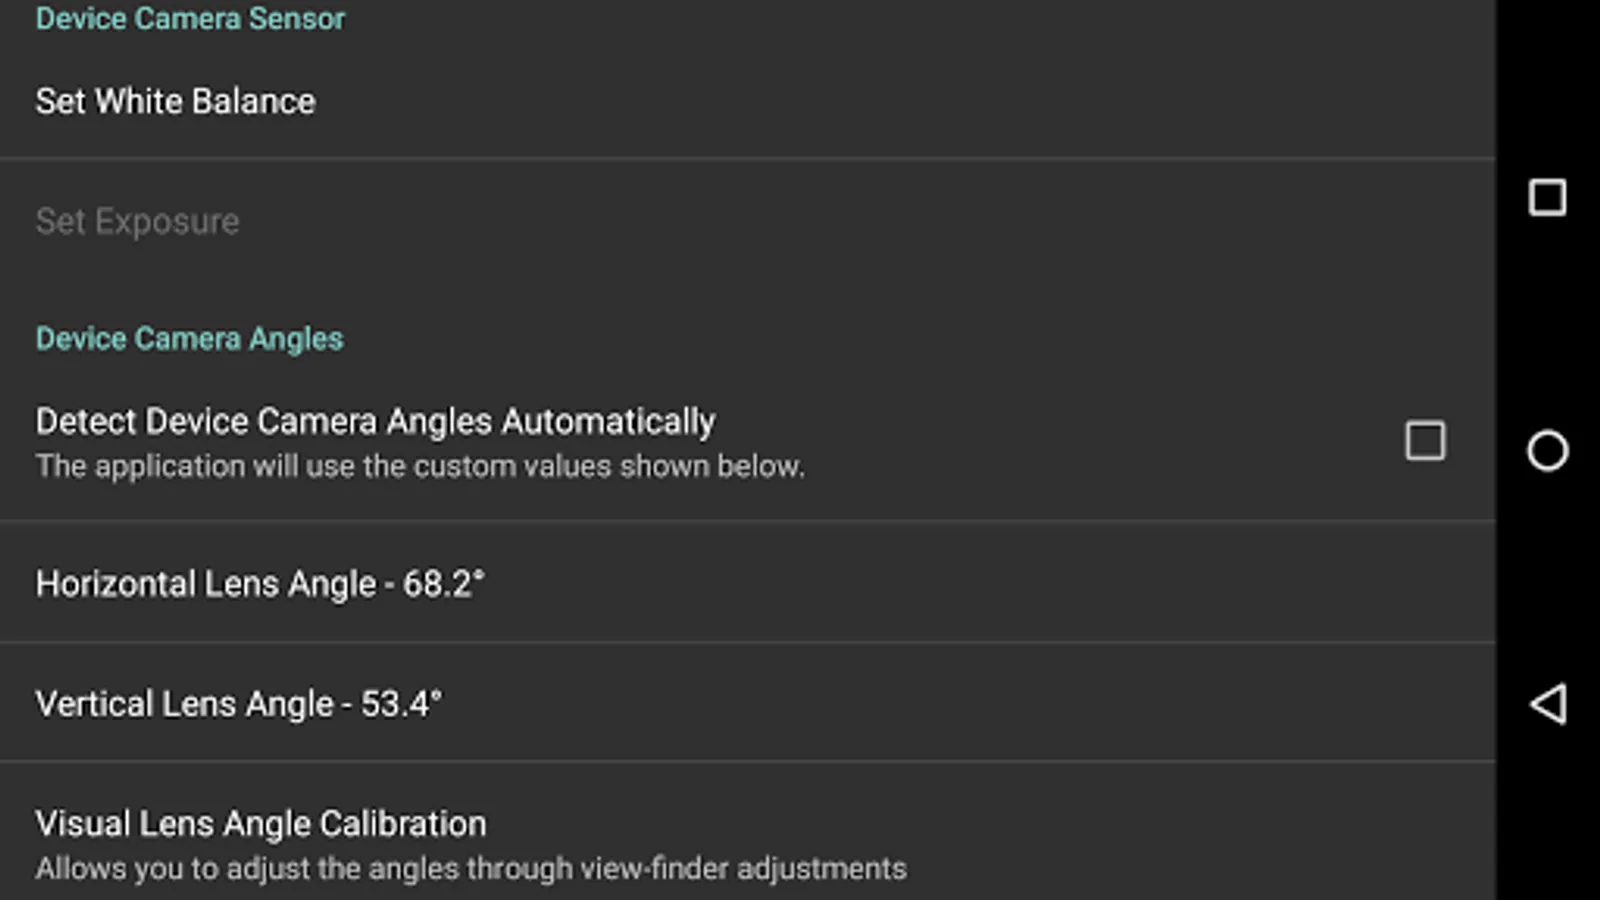Screen dimensions: 1600x900
Task: Select the greyed-out Set Exposure option
Action: click(137, 221)
